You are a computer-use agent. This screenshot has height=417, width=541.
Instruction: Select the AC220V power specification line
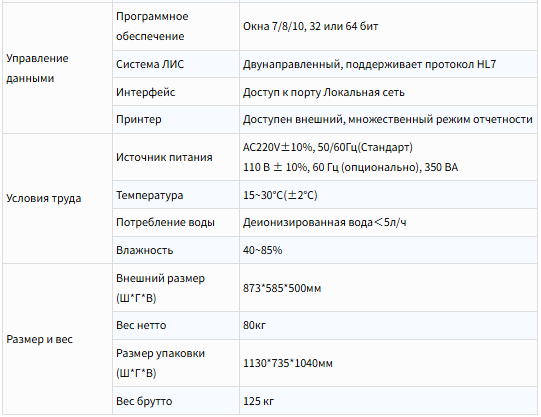(x=328, y=147)
